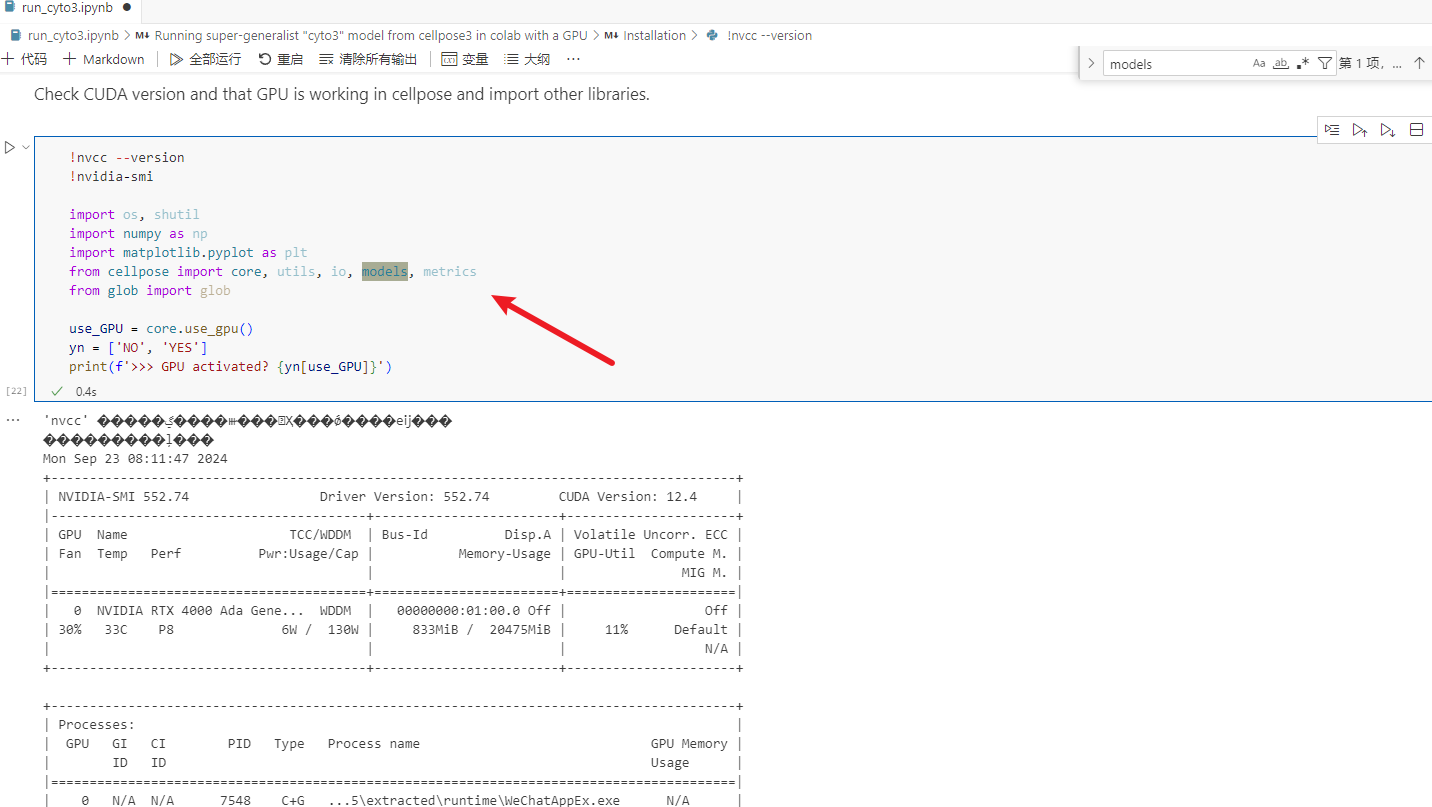
Task: Click the '!nvidia-smi' code line
Action: (111, 176)
